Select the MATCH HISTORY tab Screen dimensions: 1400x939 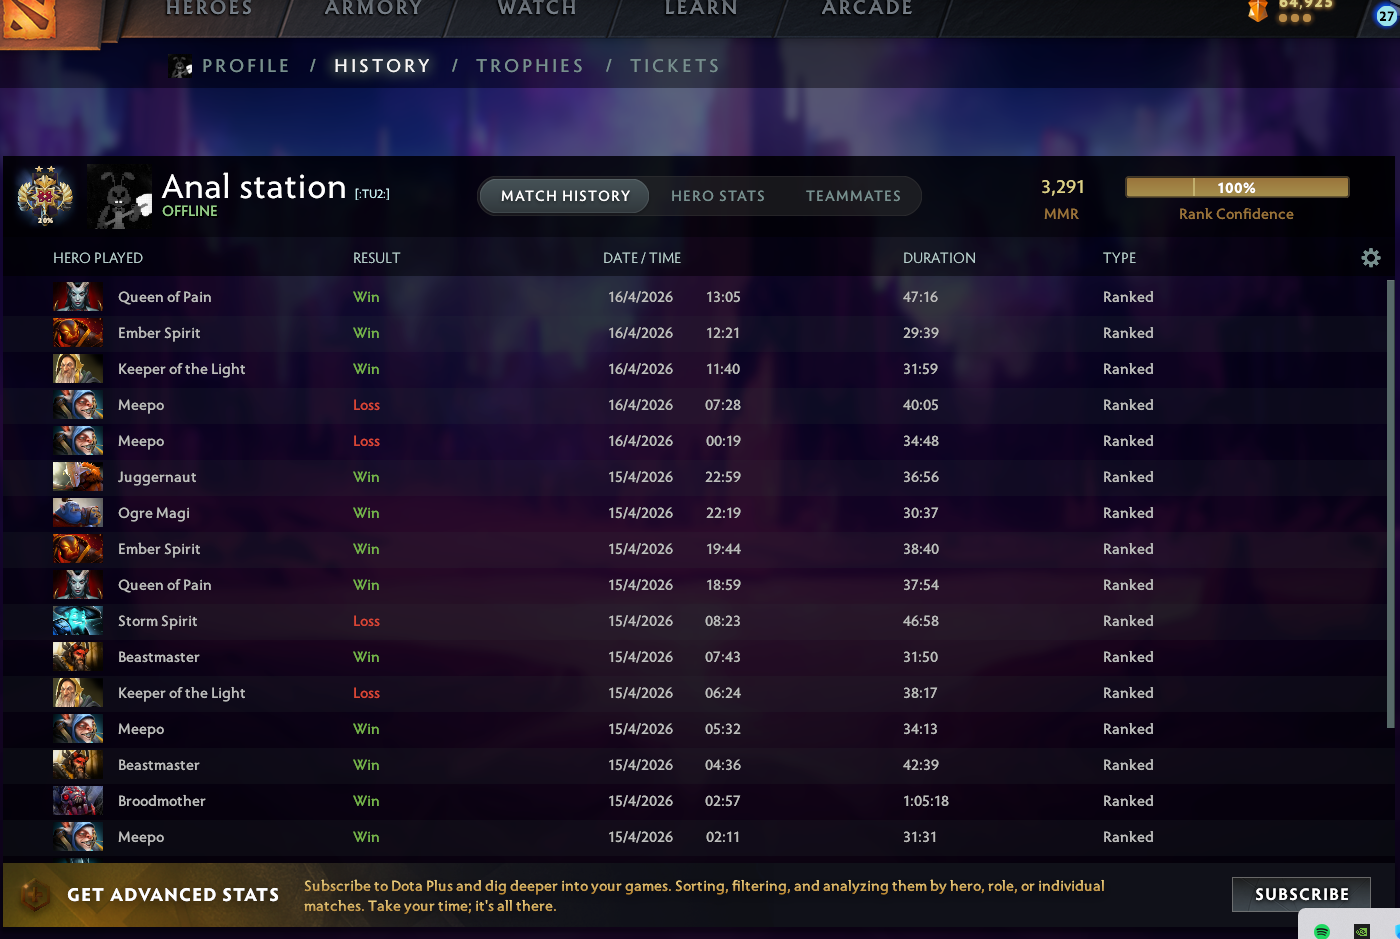click(565, 196)
